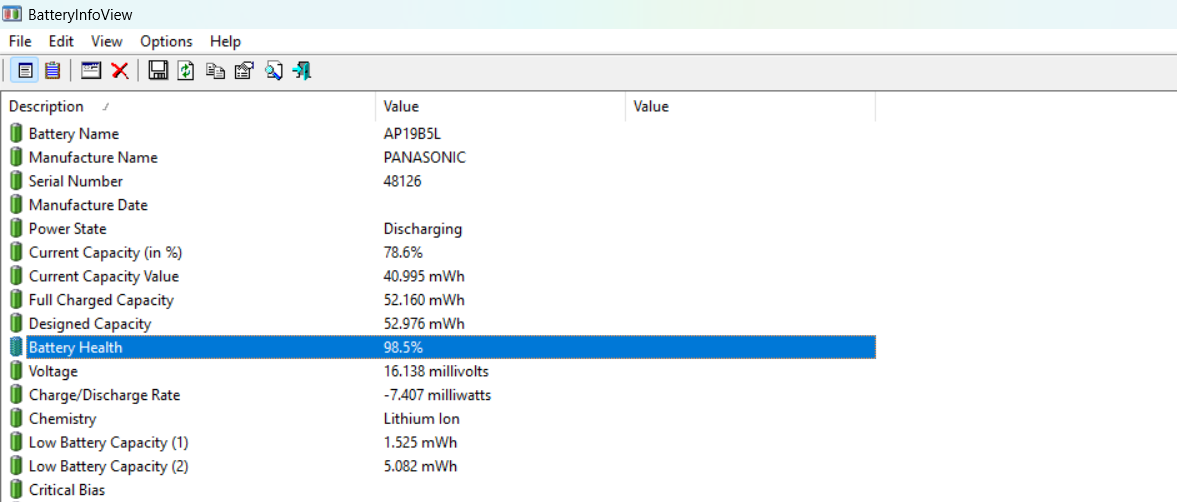Image resolution: width=1177 pixels, height=502 pixels.
Task: Select the highlighted Battery Health row label
Action: coord(75,347)
